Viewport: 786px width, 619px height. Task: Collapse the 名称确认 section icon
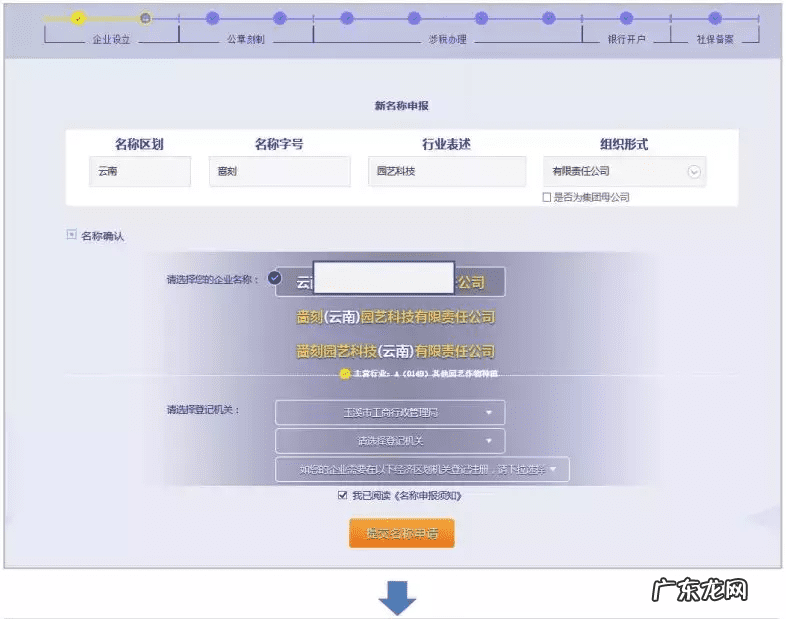(72, 234)
